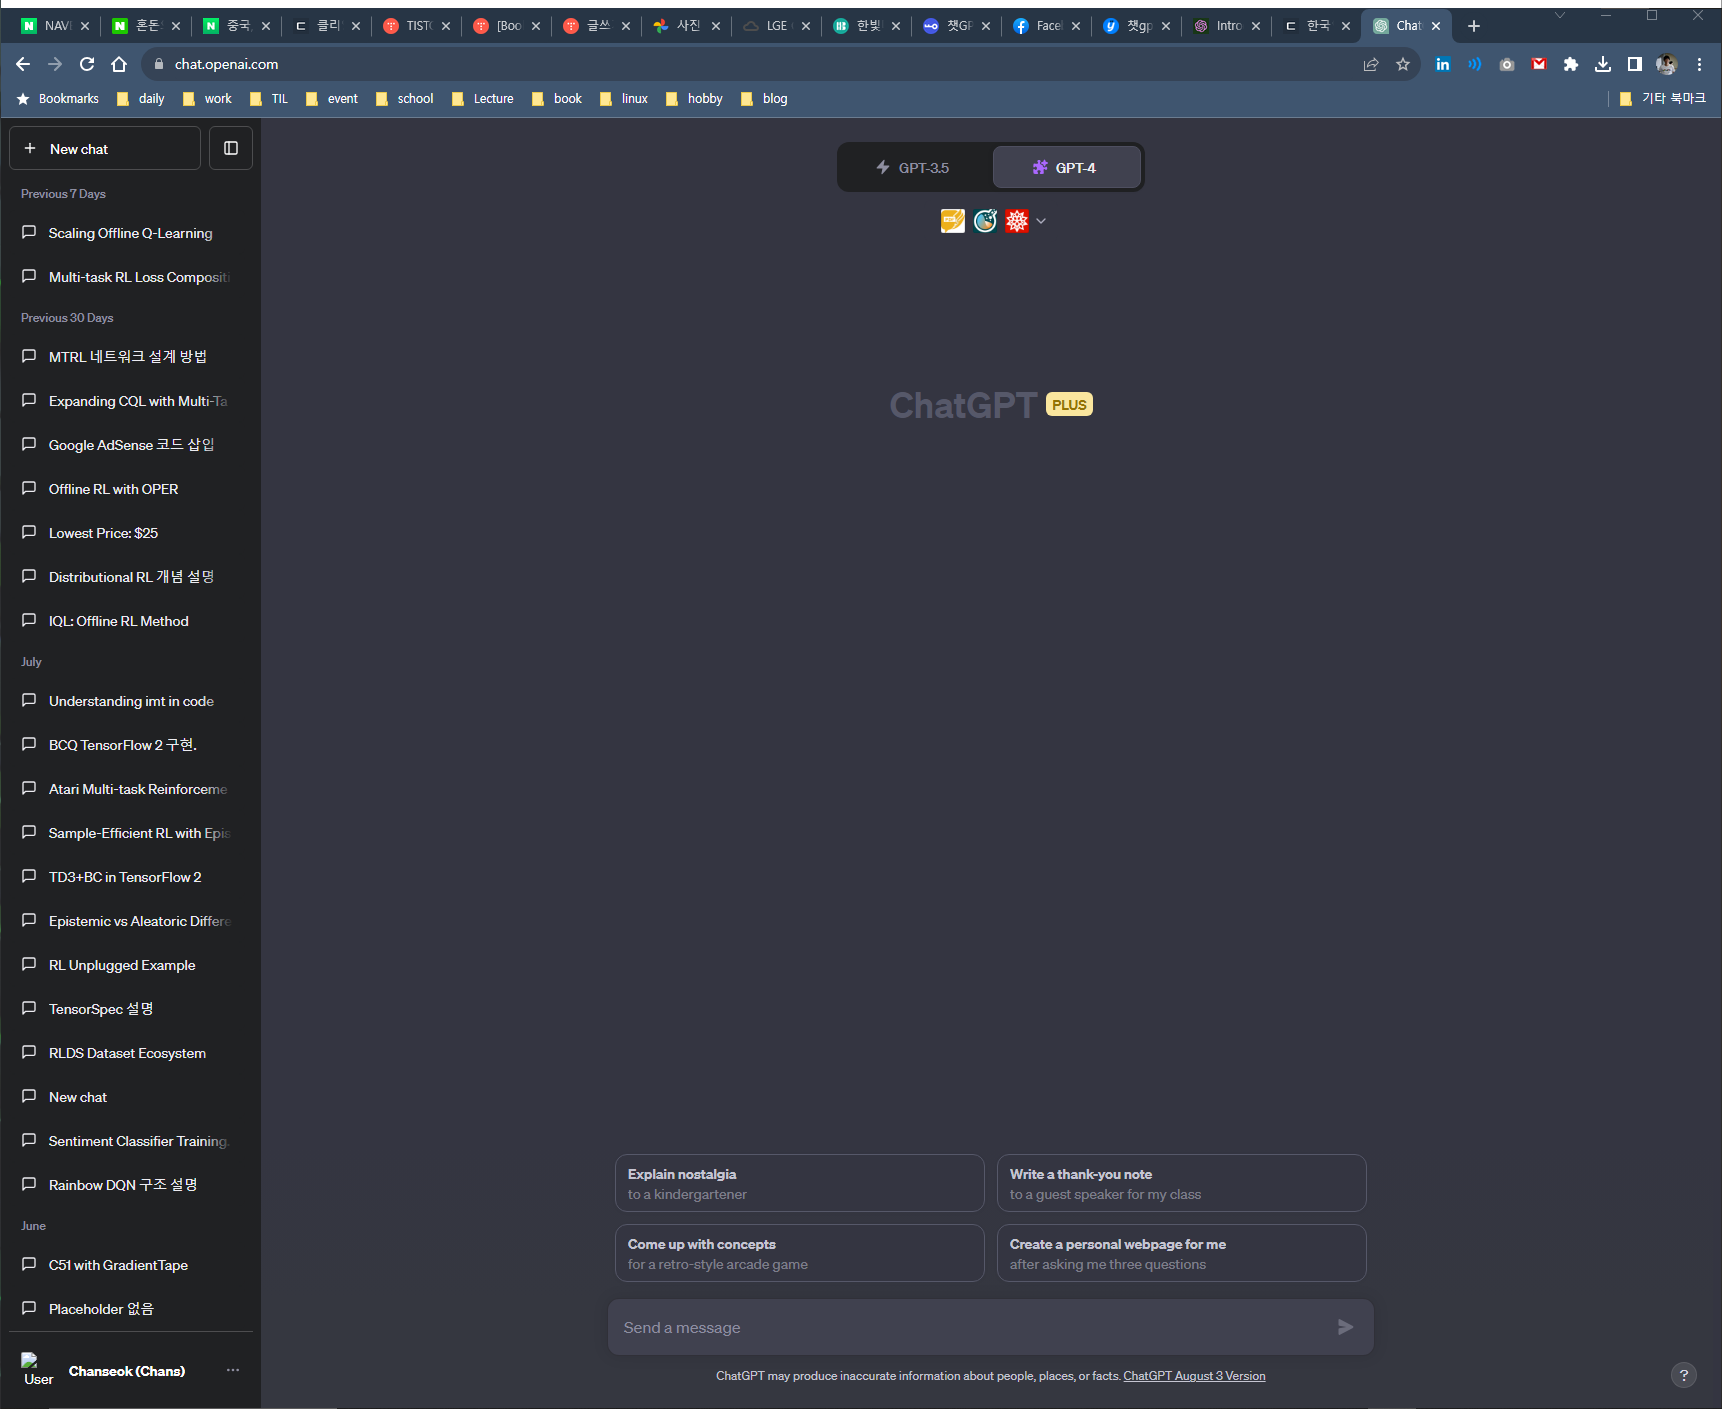Open the Lowest Price: $25 chat
This screenshot has height=1409, width=1722.
(131, 533)
